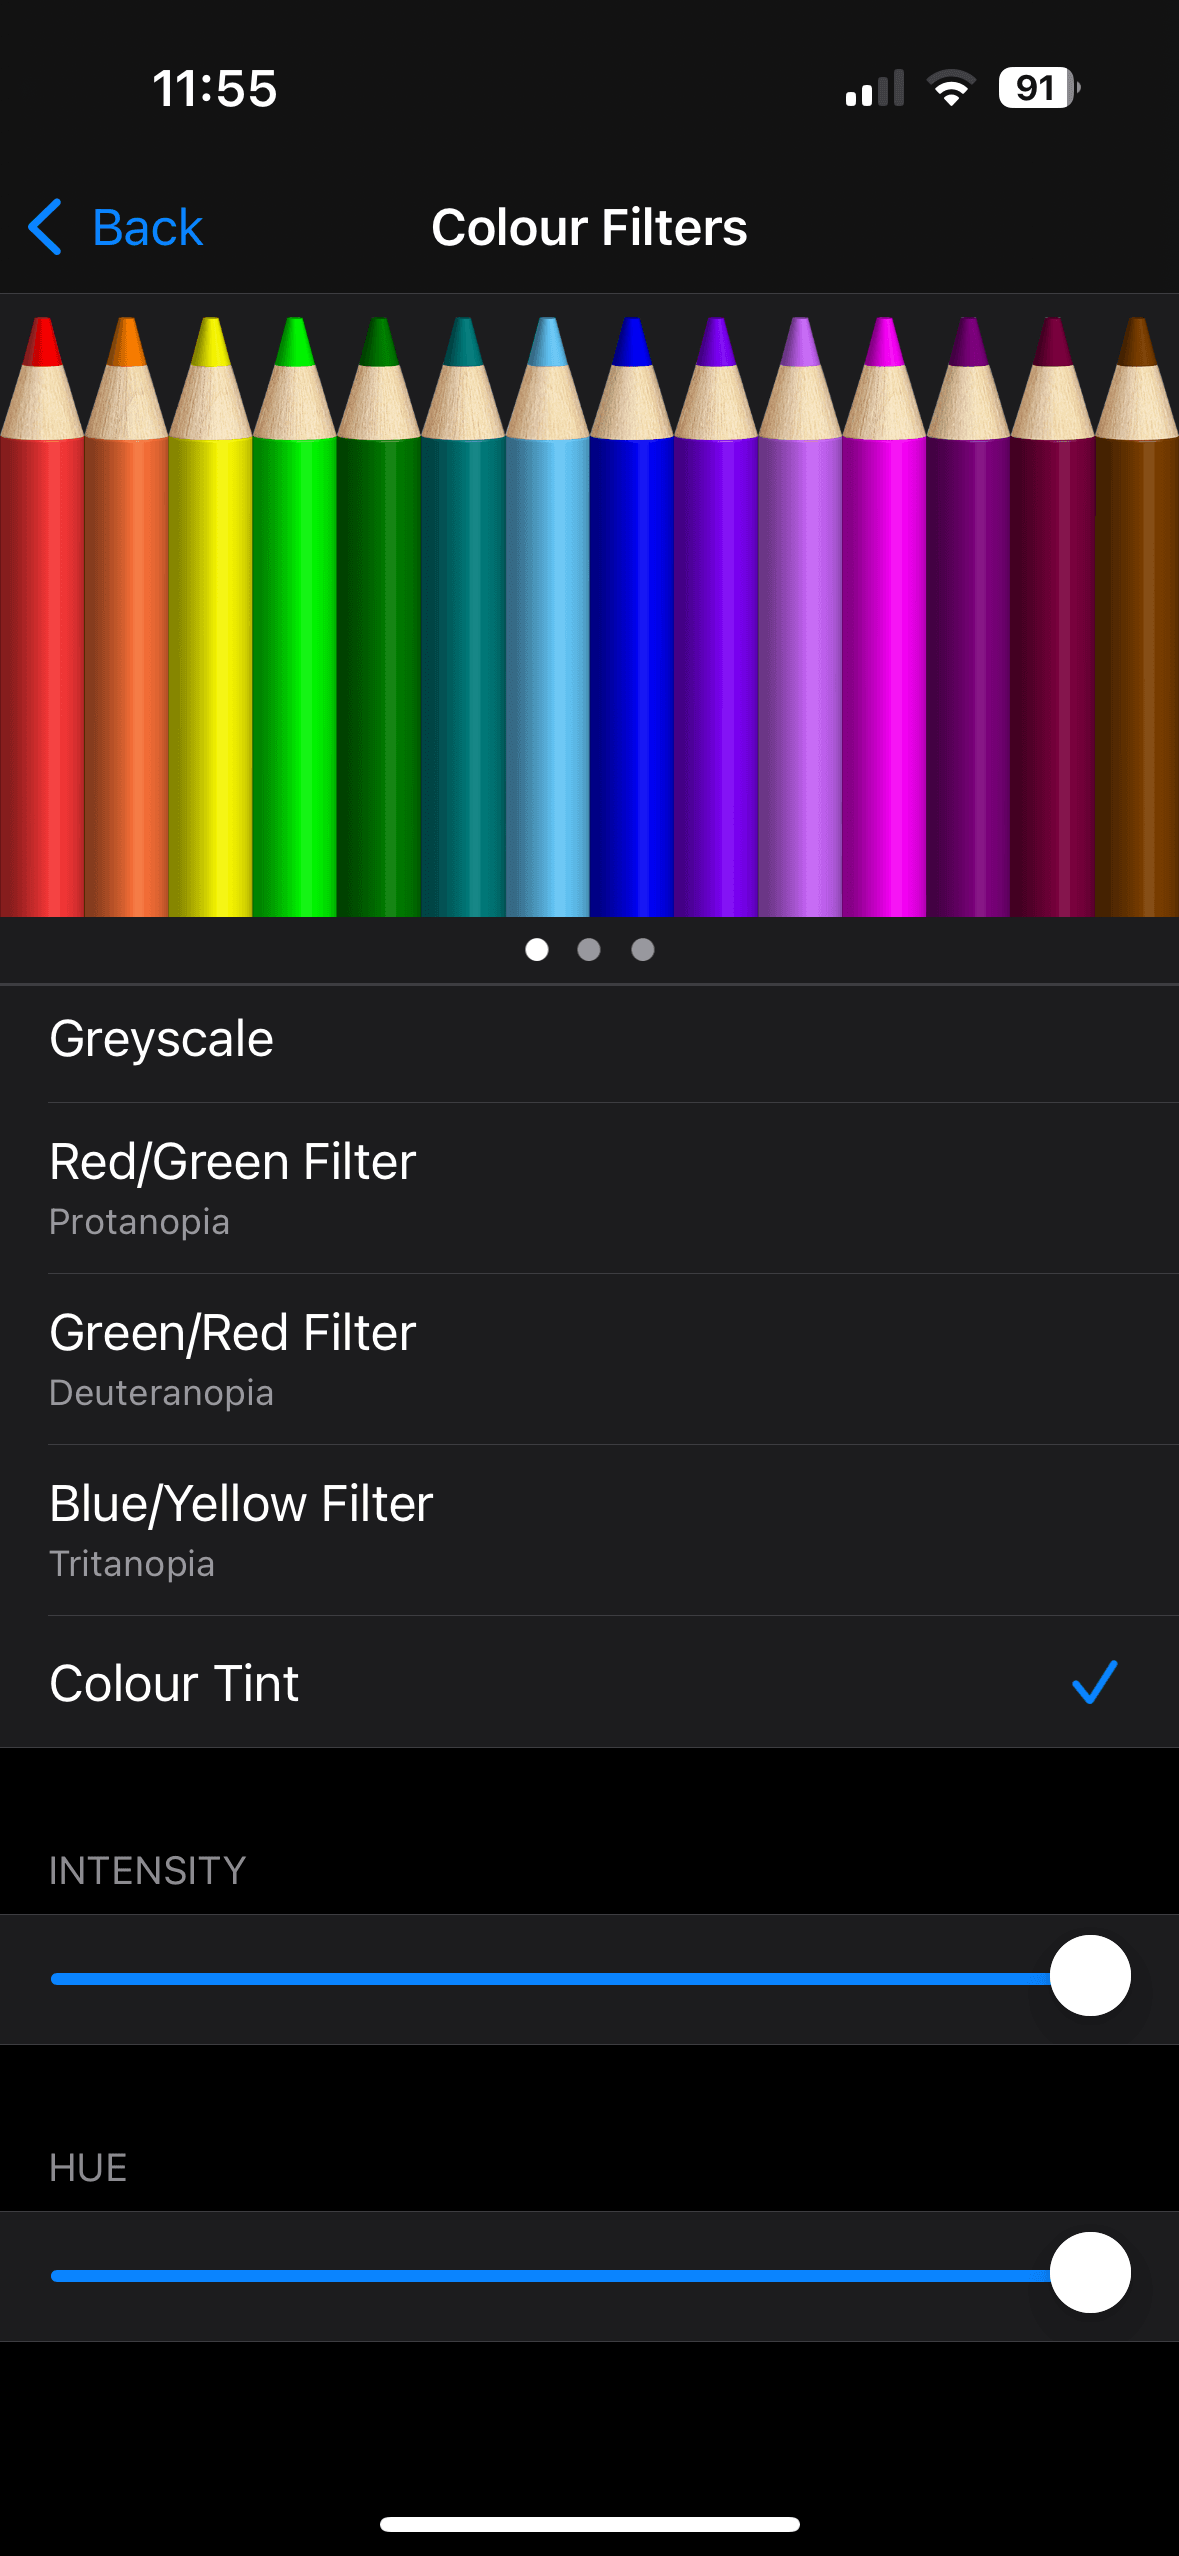This screenshot has height=2556, width=1179.
Task: Choose Green/Red Filter for Deuteranopia
Action: (589, 1359)
